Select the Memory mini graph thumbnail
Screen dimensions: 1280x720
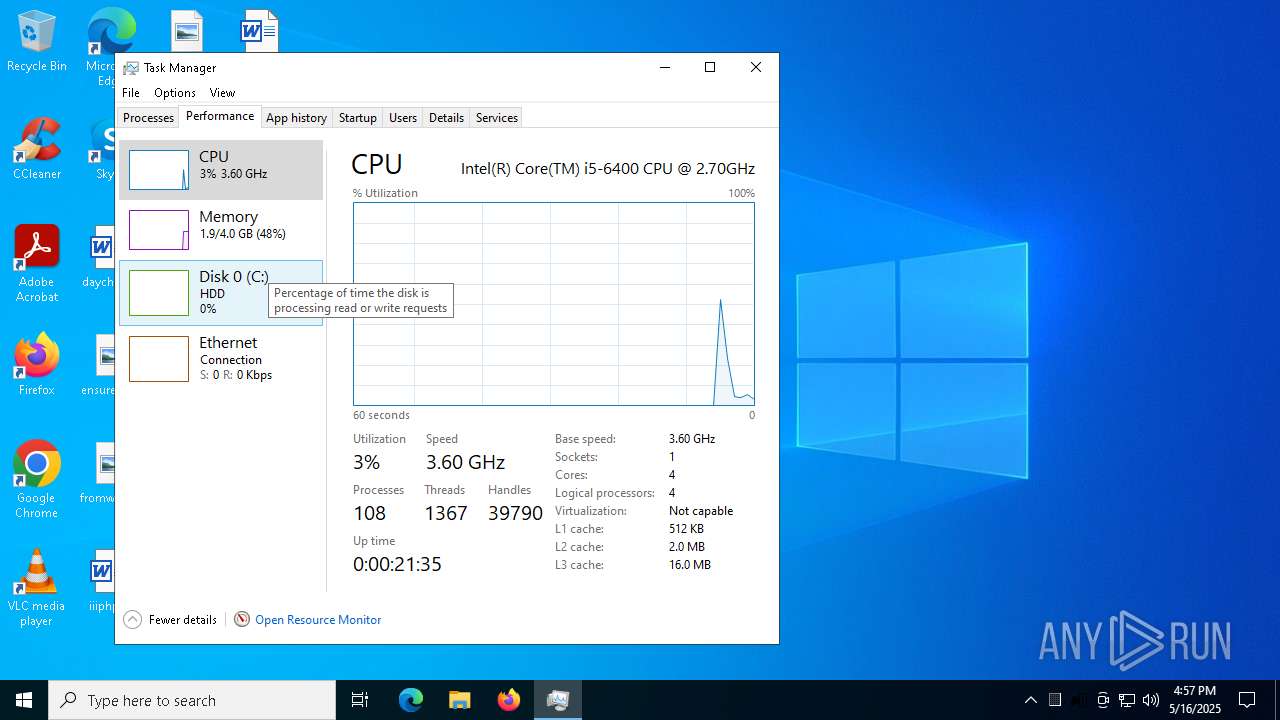pyautogui.click(x=159, y=230)
